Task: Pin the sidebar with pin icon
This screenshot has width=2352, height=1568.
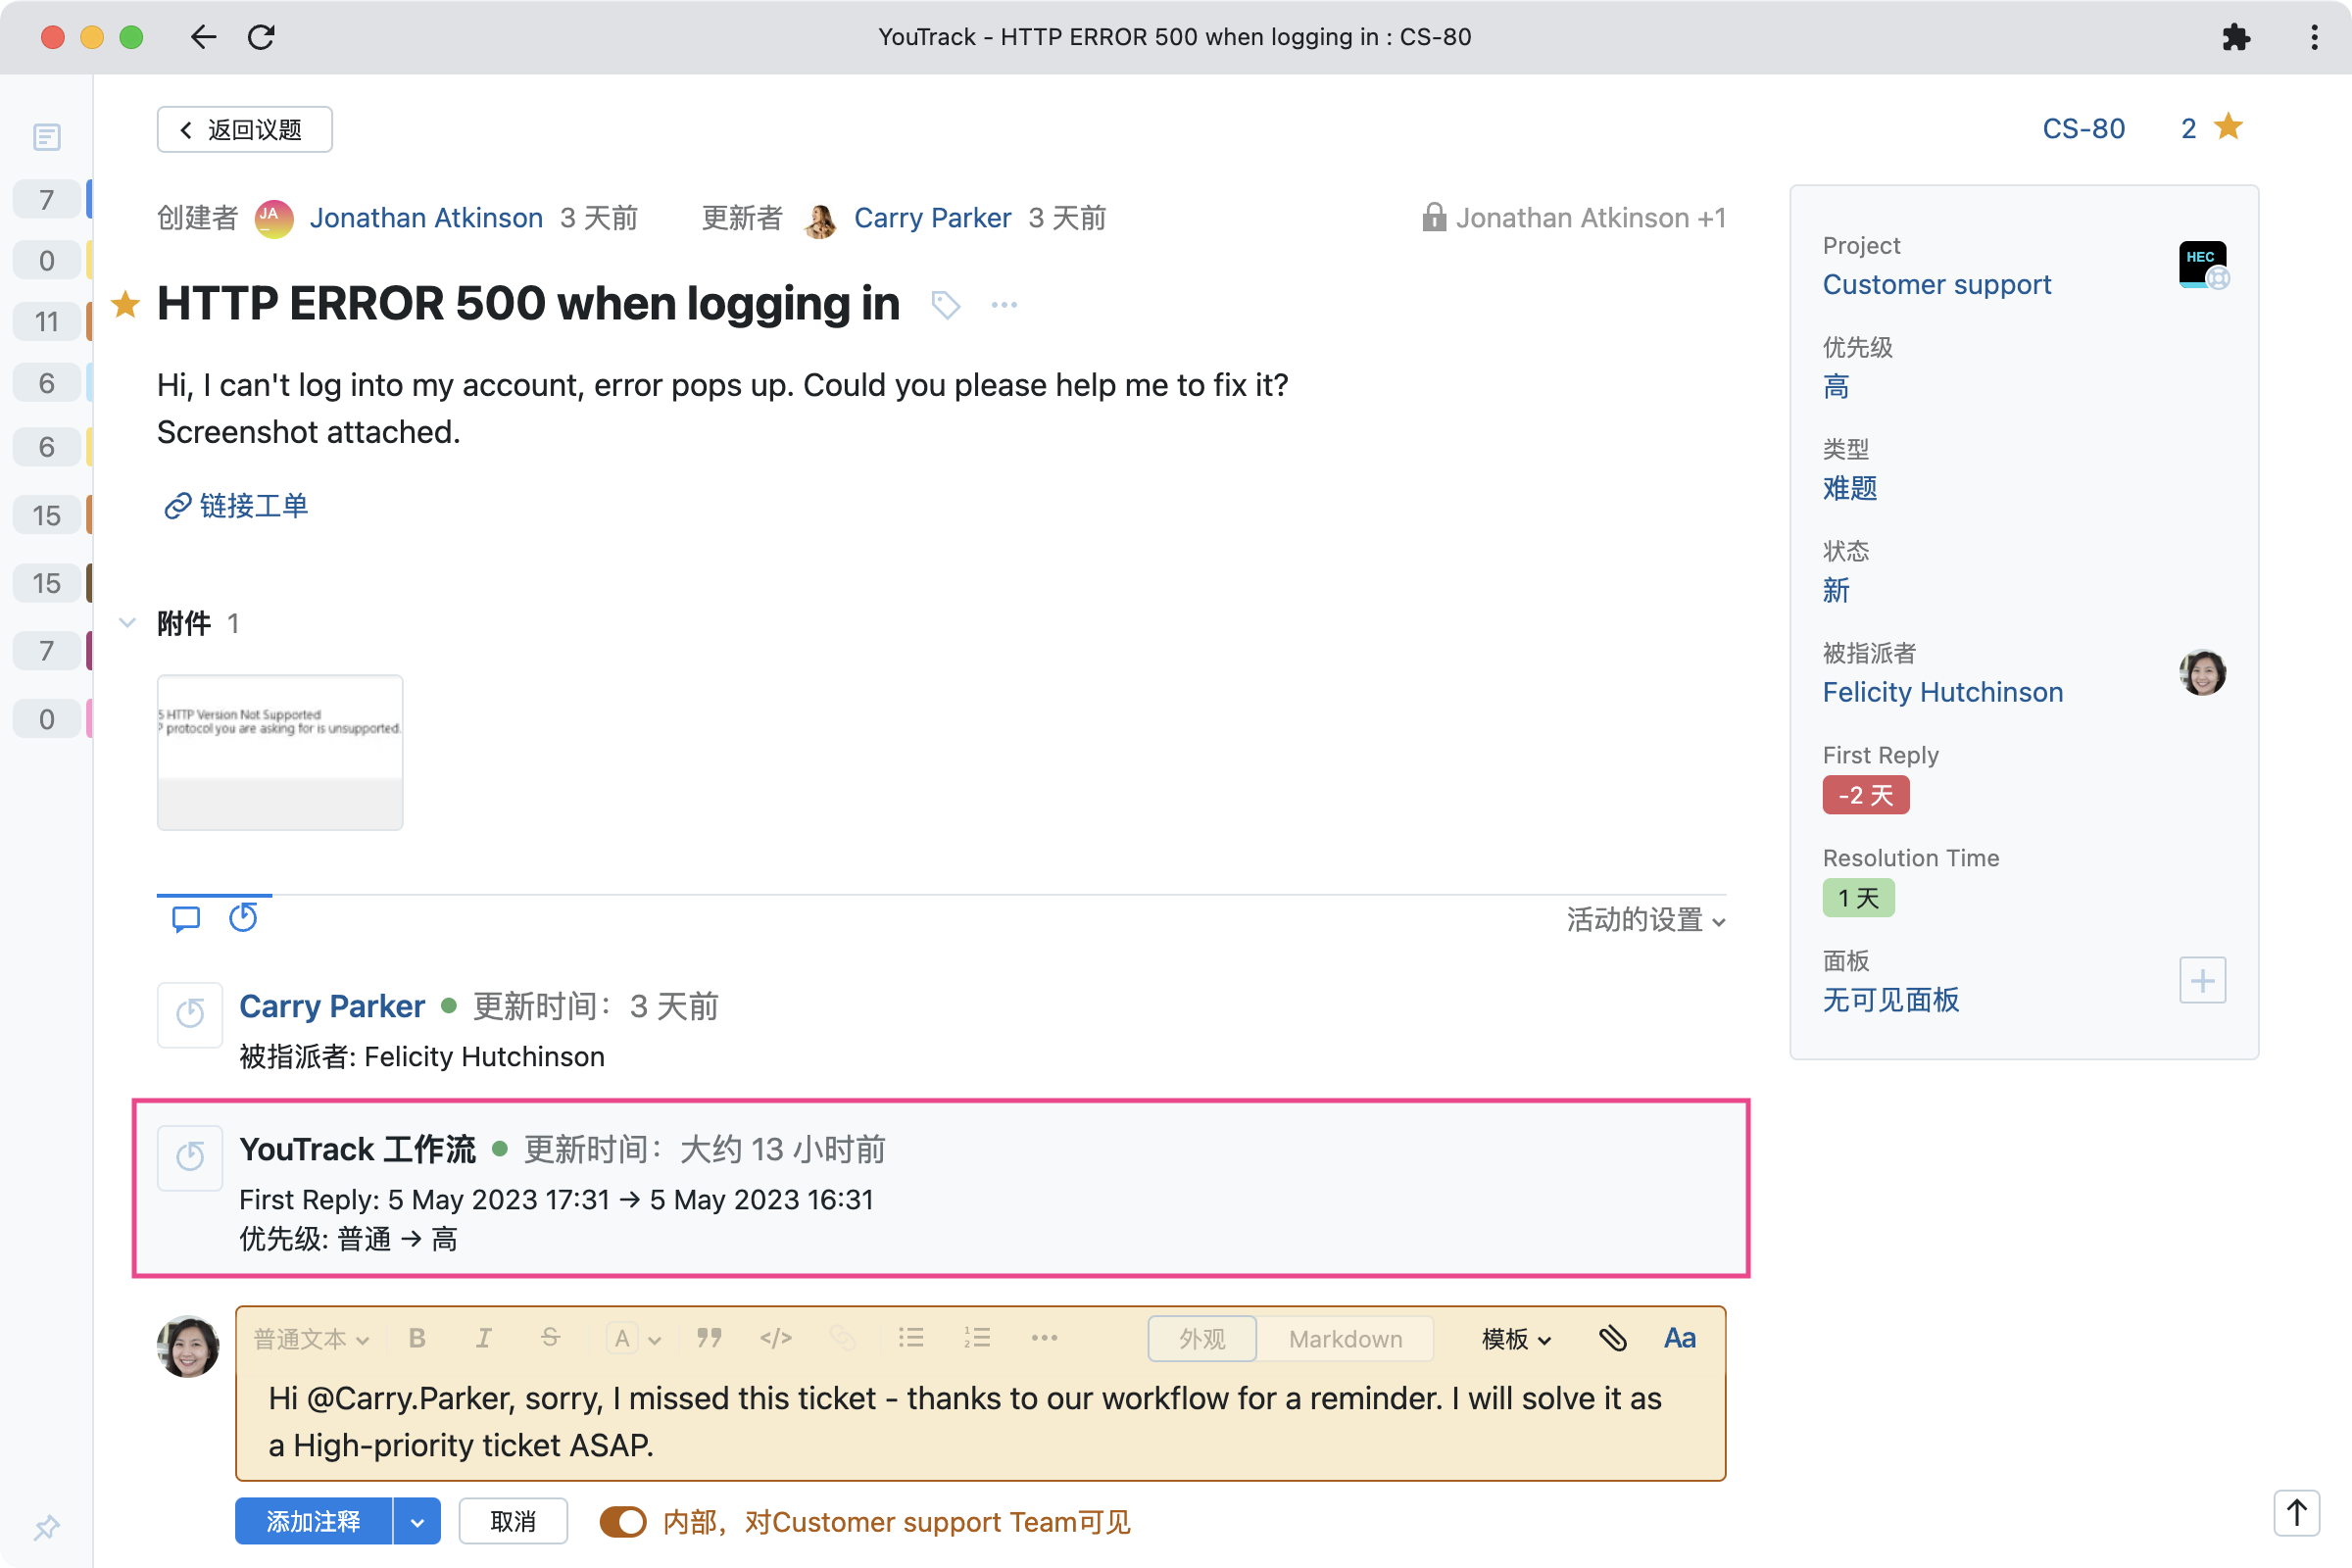Action: pos(47,1527)
